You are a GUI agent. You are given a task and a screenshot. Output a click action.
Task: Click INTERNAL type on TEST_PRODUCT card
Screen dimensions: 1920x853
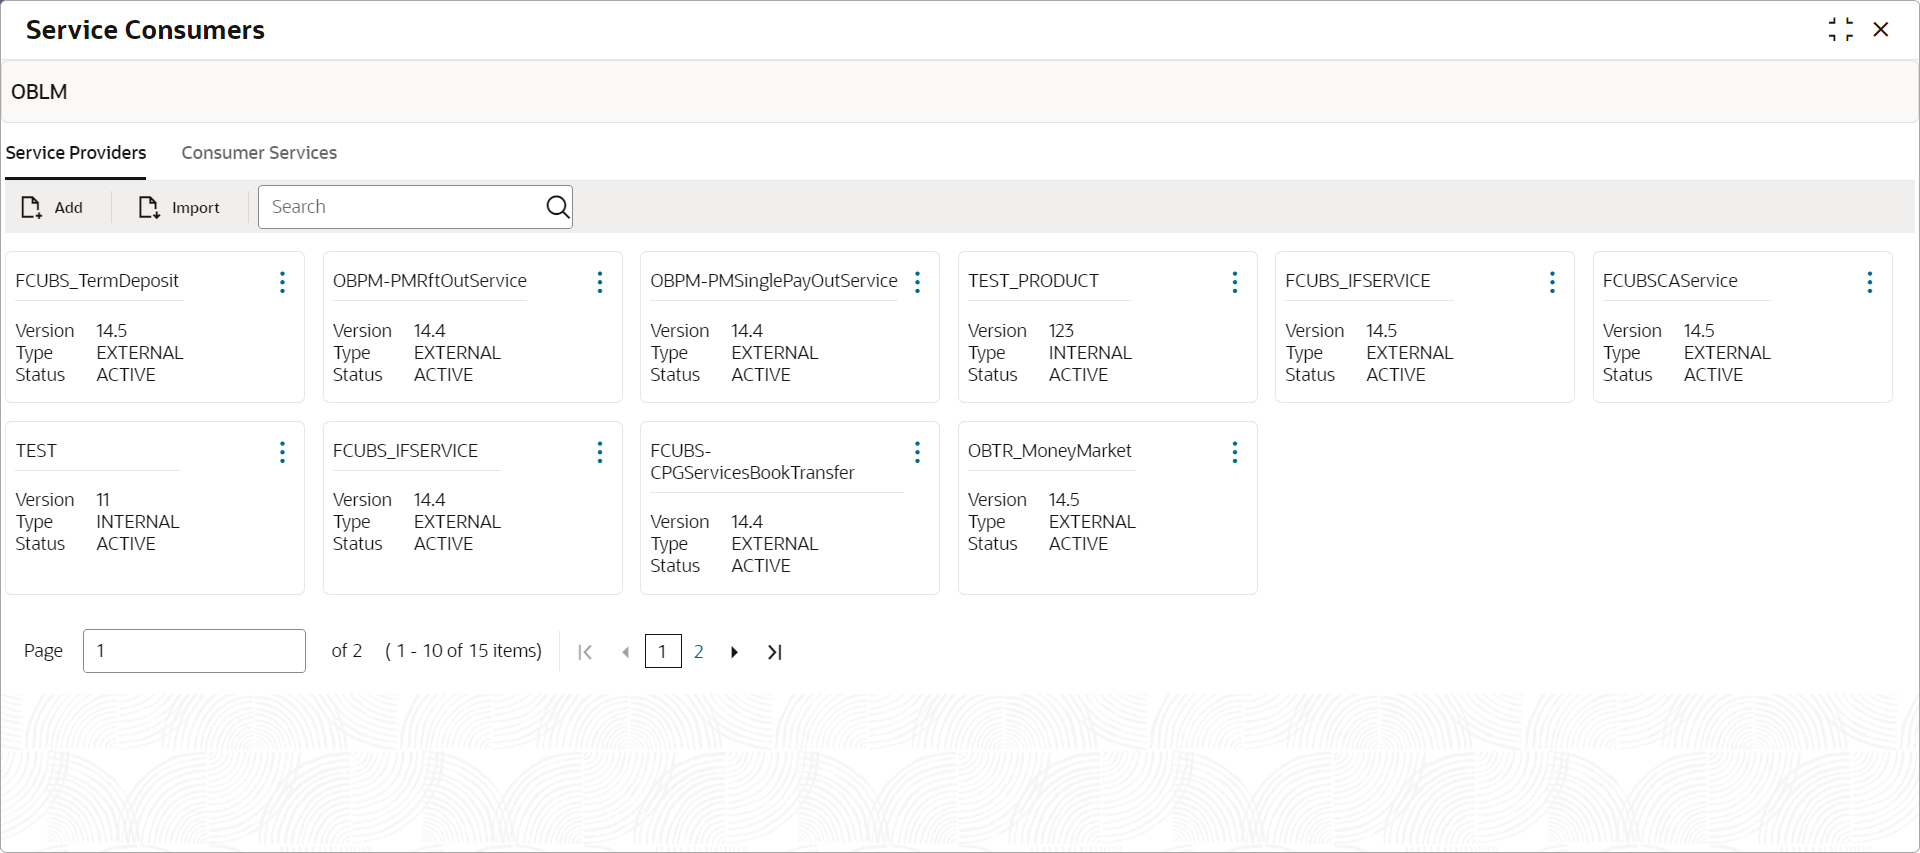click(1090, 353)
